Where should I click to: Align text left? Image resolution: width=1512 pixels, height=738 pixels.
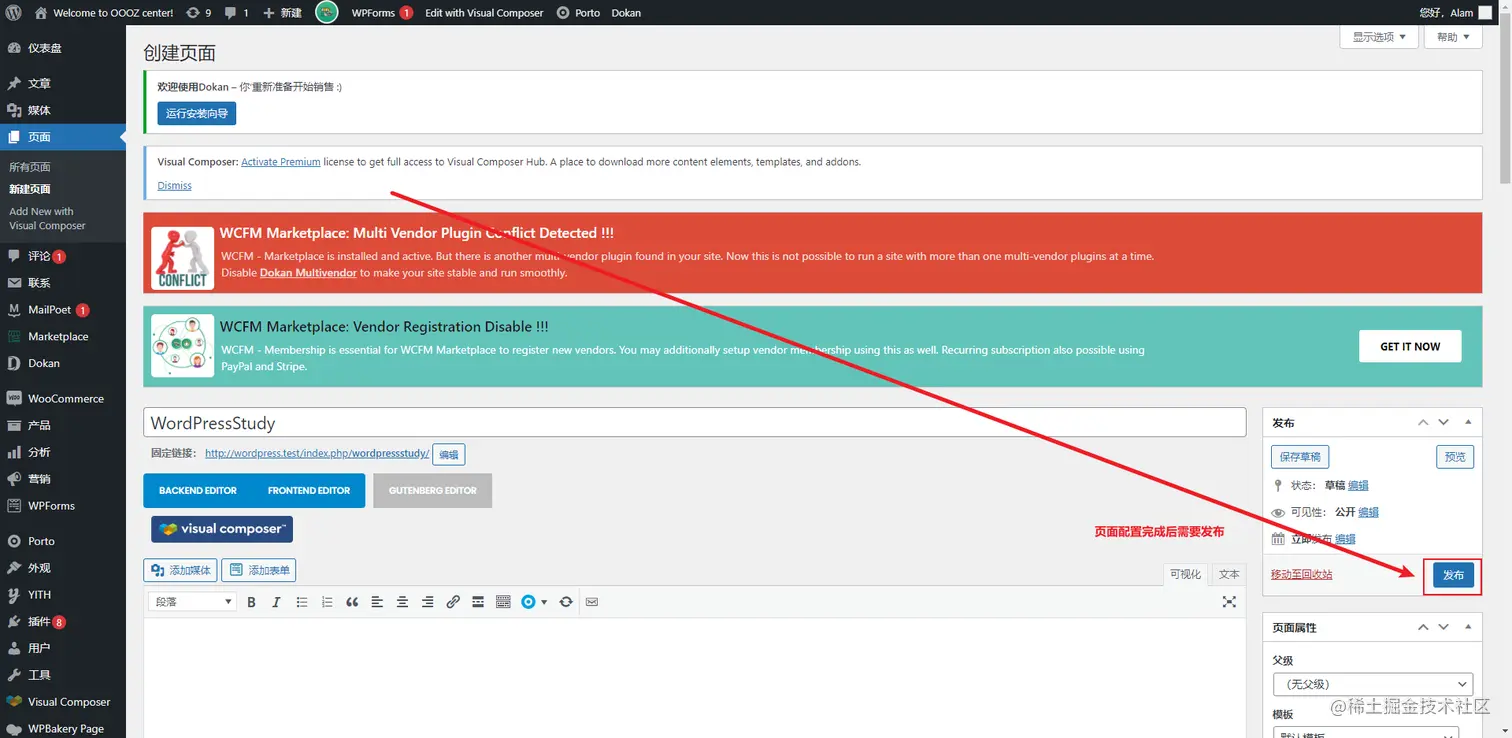coord(377,602)
